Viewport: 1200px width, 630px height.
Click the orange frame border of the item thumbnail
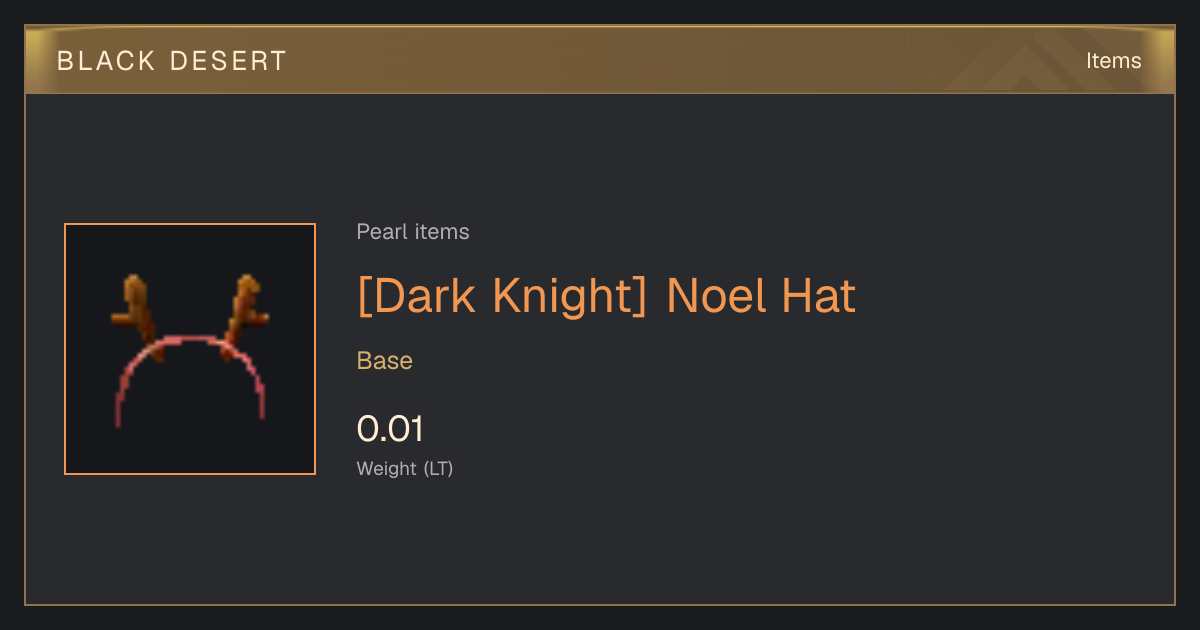(x=65, y=349)
